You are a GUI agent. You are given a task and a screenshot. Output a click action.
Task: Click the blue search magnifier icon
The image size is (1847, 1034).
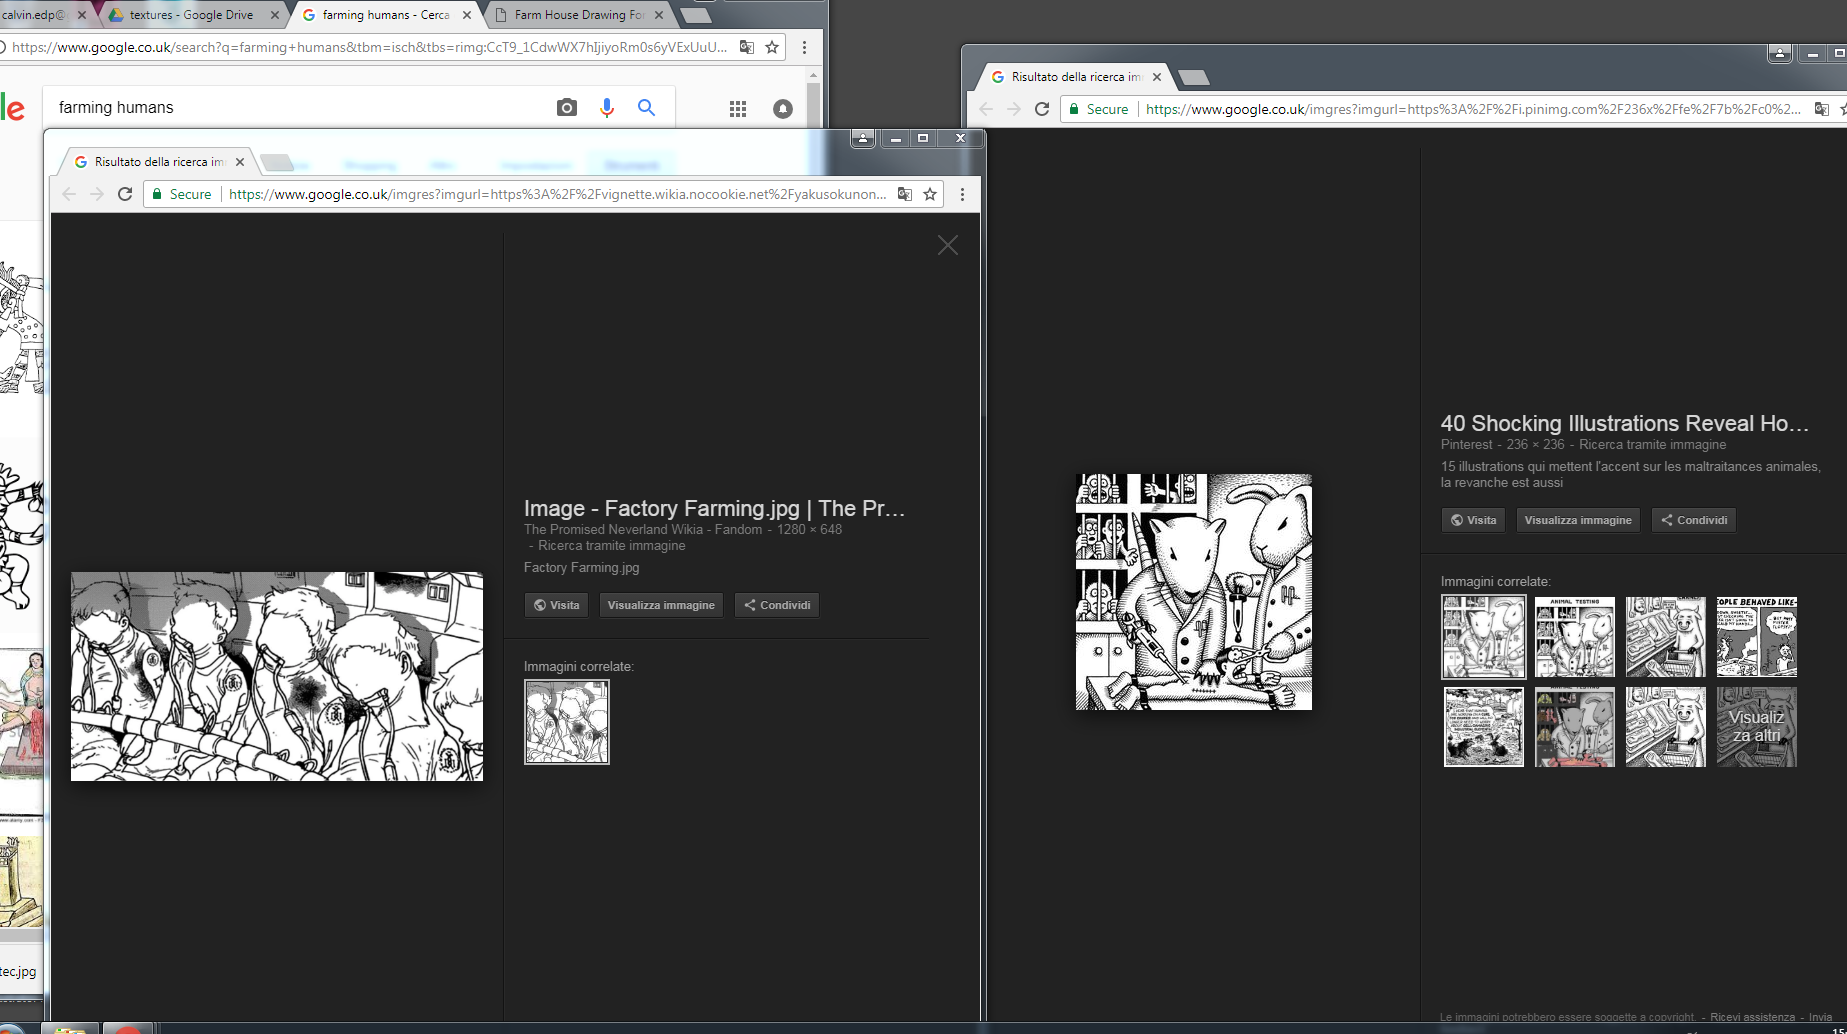(647, 108)
